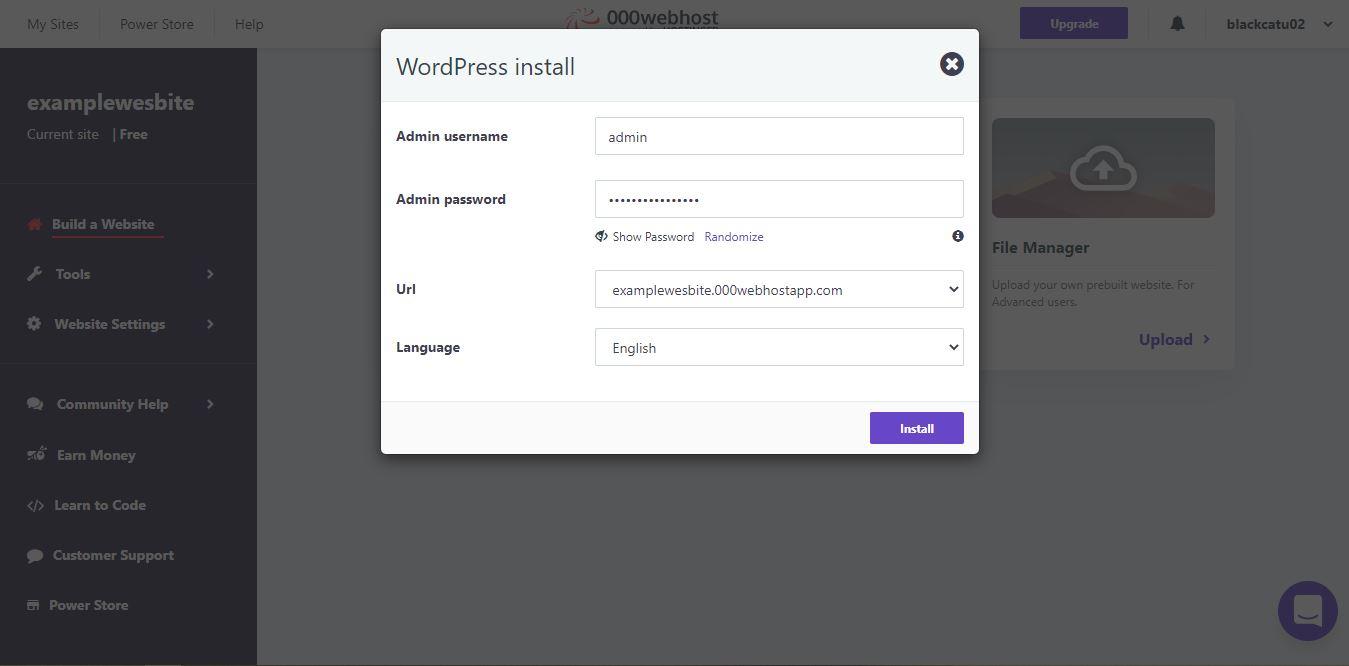
Task: Focus the Admin username field
Action: click(x=779, y=136)
